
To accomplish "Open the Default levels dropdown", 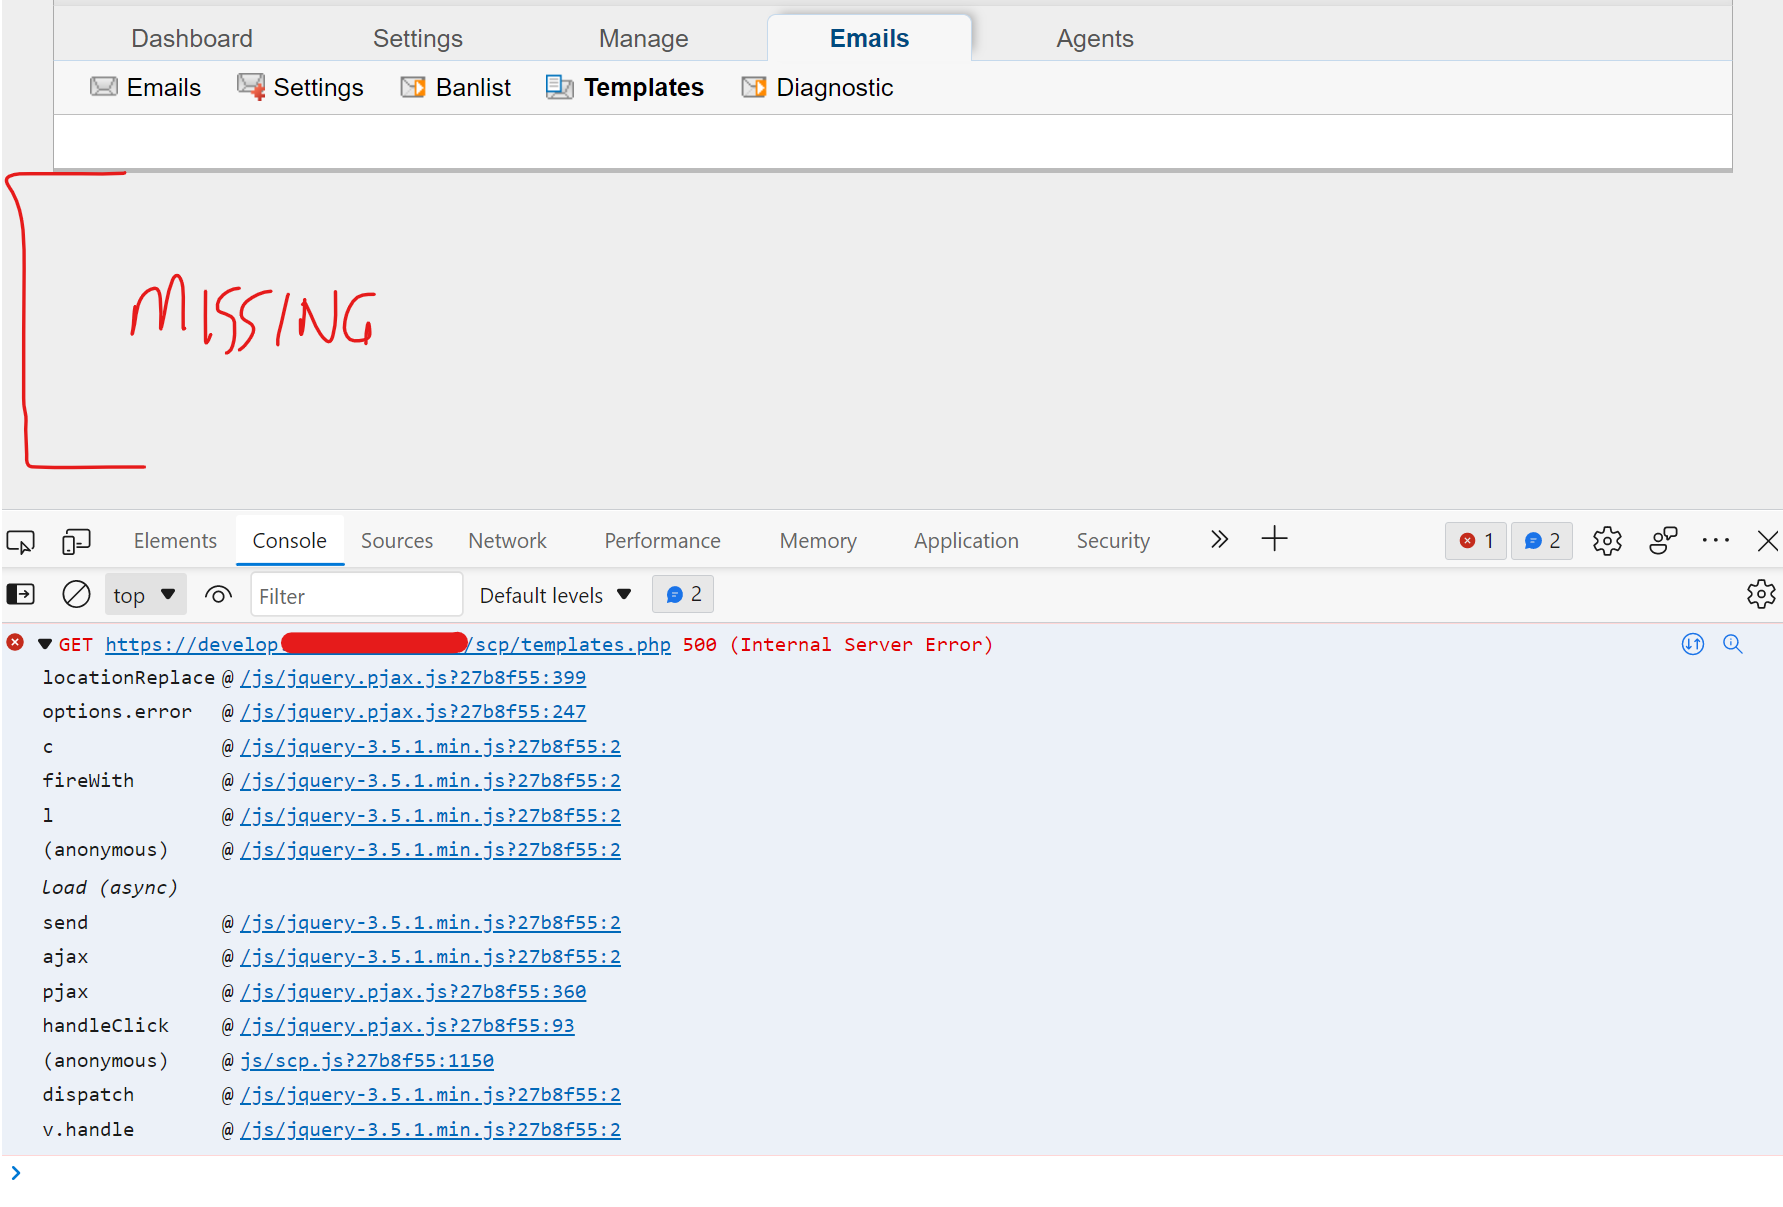I will coord(553,593).
